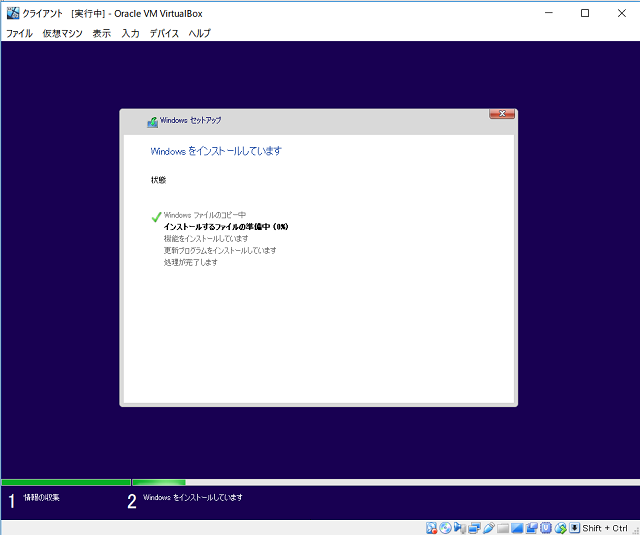Click the mouse integration indicator icon
Screen dimensions: 640x535
(x=560, y=528)
